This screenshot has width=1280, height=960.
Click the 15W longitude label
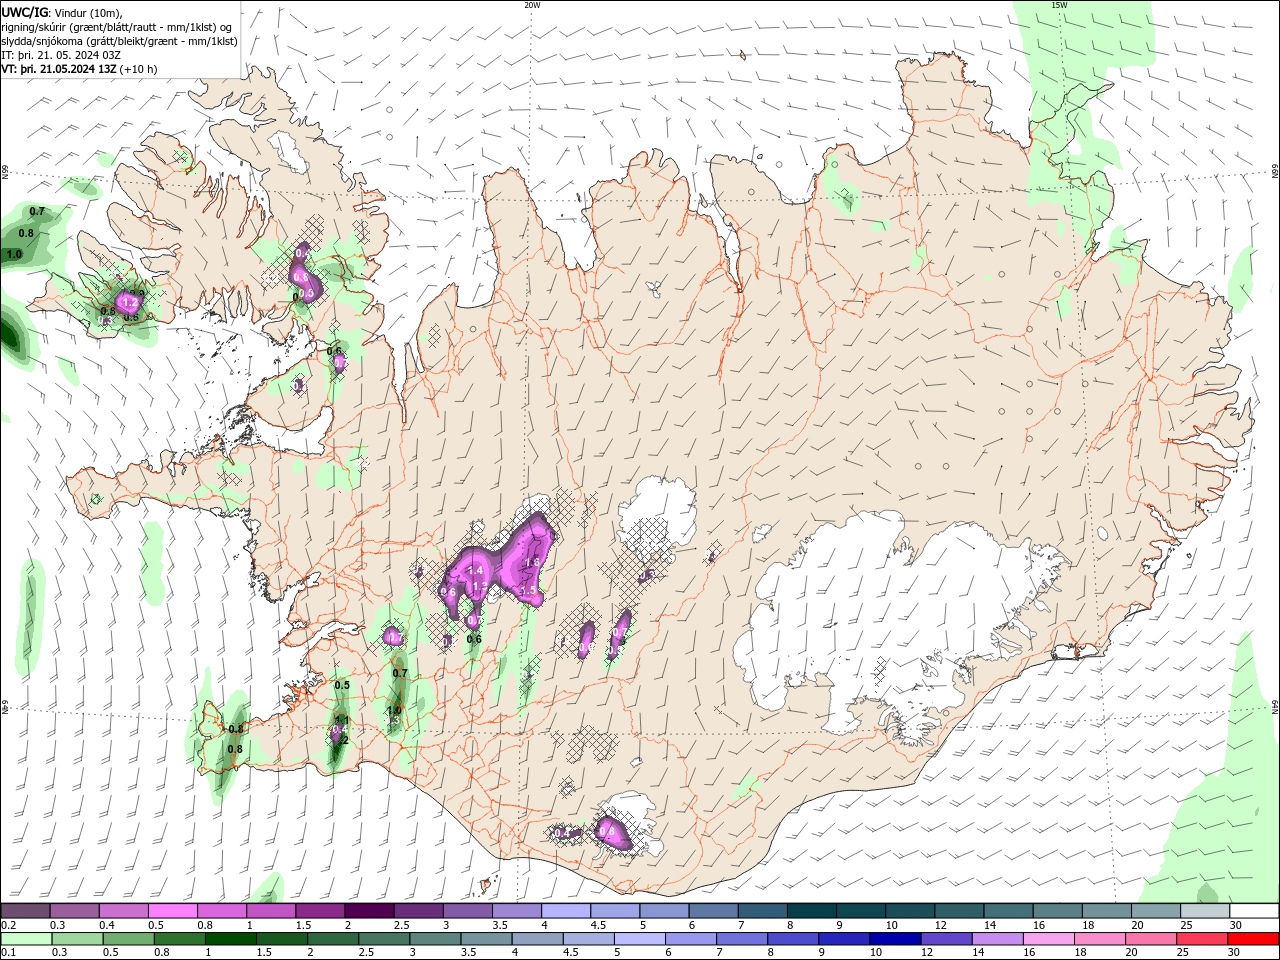(1059, 5)
